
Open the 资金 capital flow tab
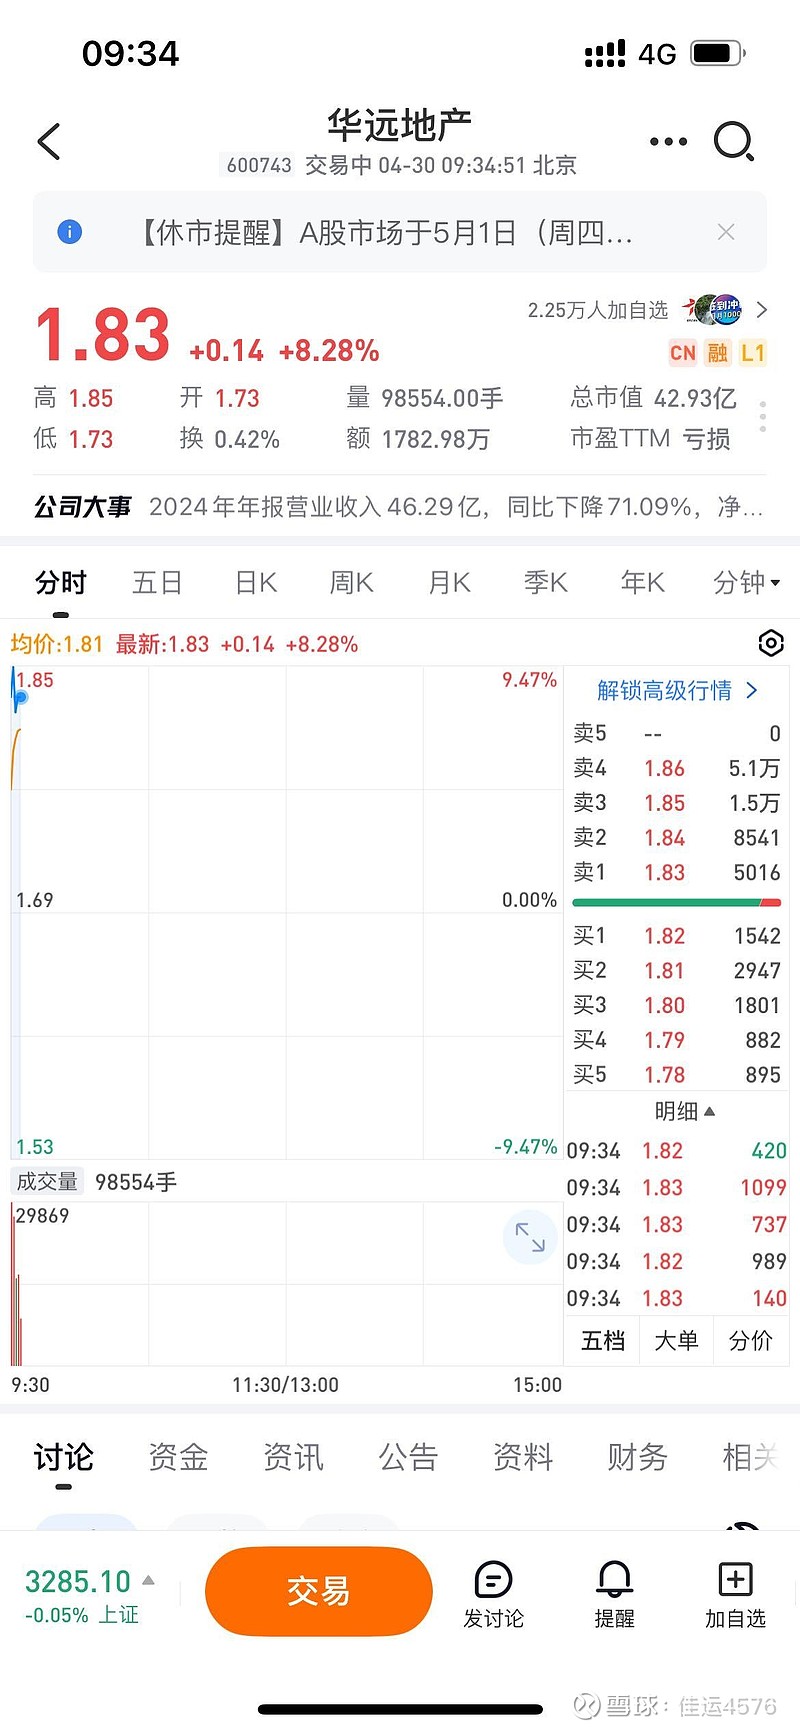tap(178, 1457)
